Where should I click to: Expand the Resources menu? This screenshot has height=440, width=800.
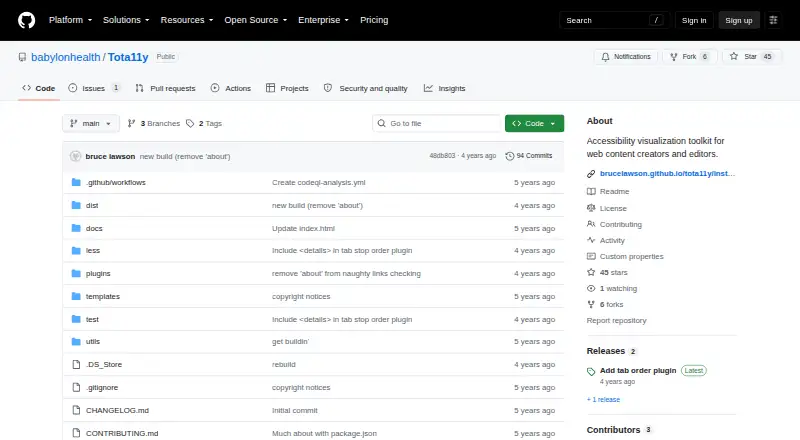[187, 20]
